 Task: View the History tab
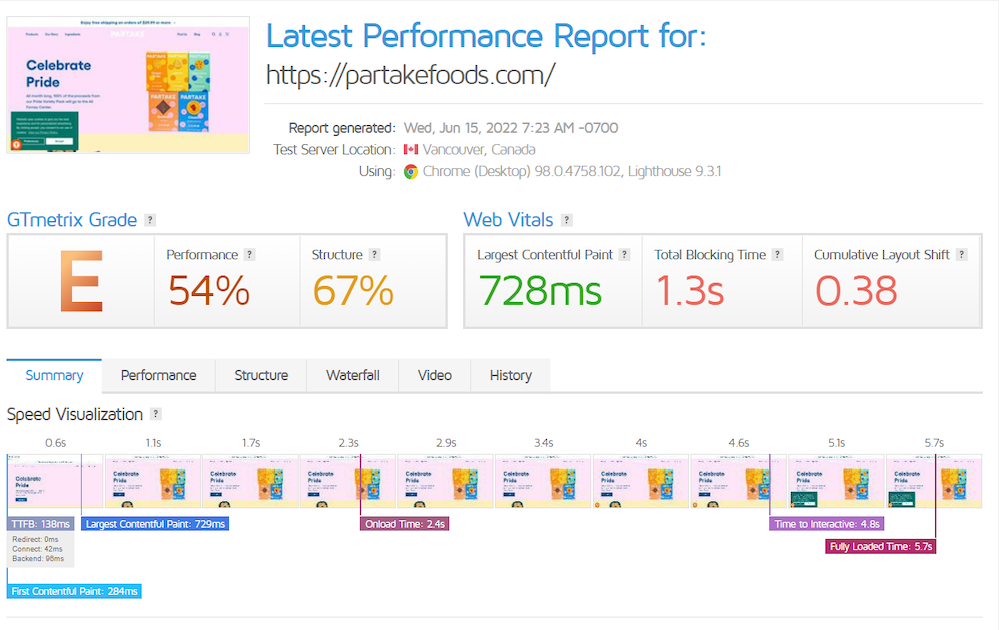point(510,375)
